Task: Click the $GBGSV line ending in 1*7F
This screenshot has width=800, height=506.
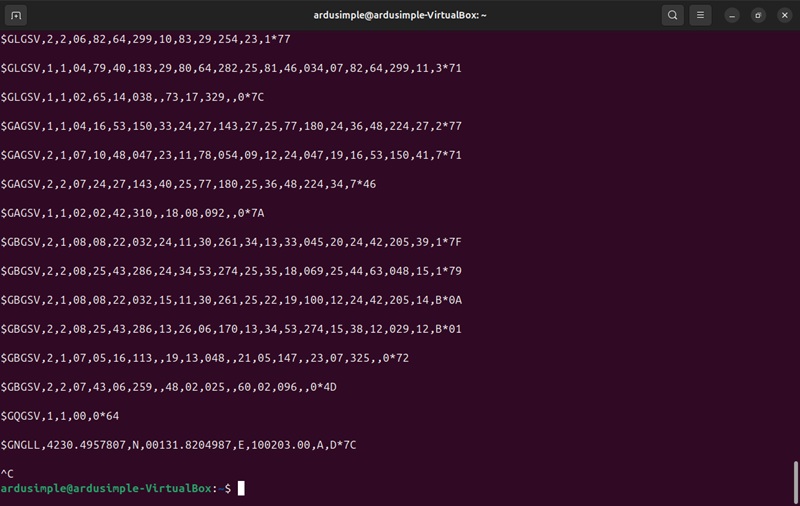Action: click(231, 242)
